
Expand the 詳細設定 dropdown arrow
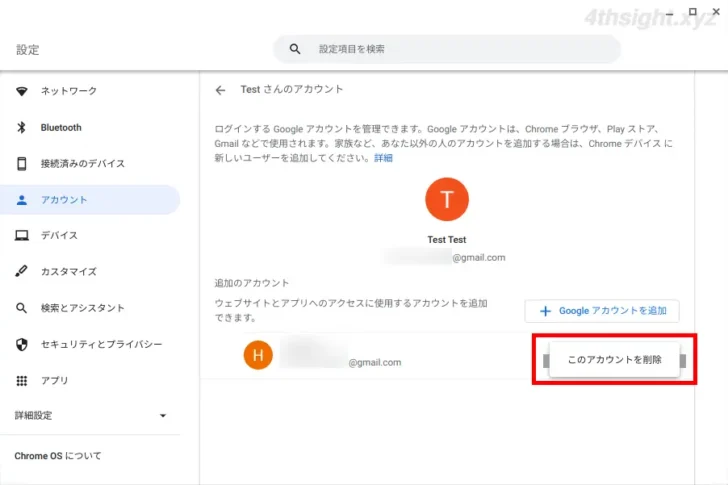point(162,415)
